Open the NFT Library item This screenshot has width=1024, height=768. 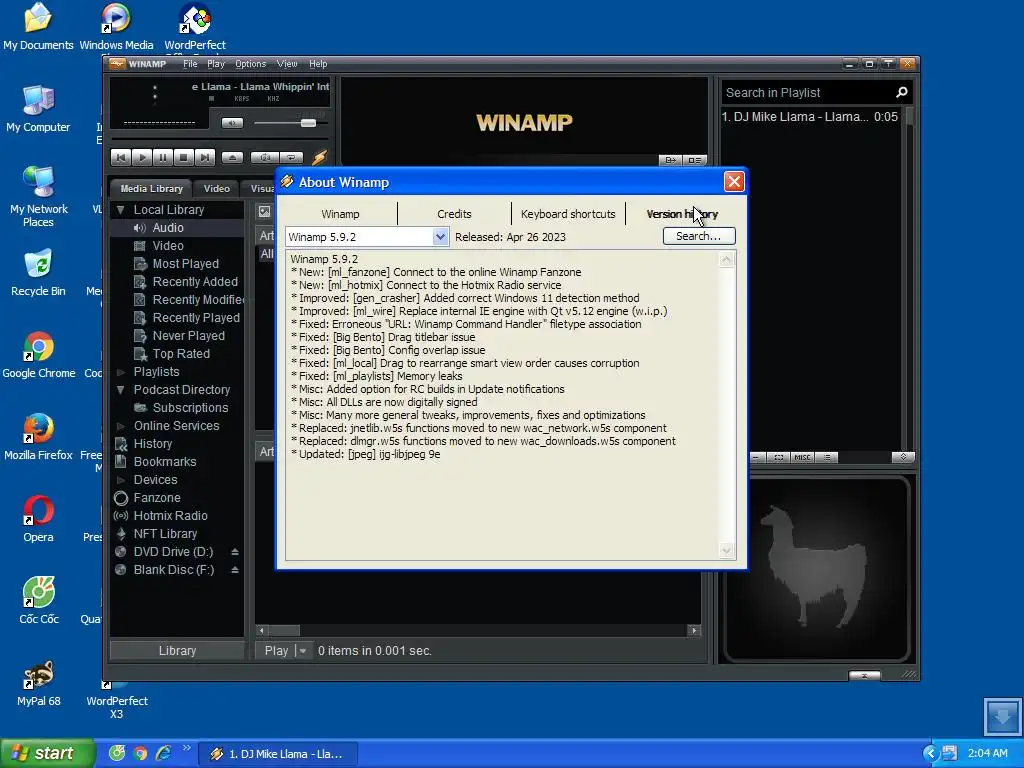point(165,534)
